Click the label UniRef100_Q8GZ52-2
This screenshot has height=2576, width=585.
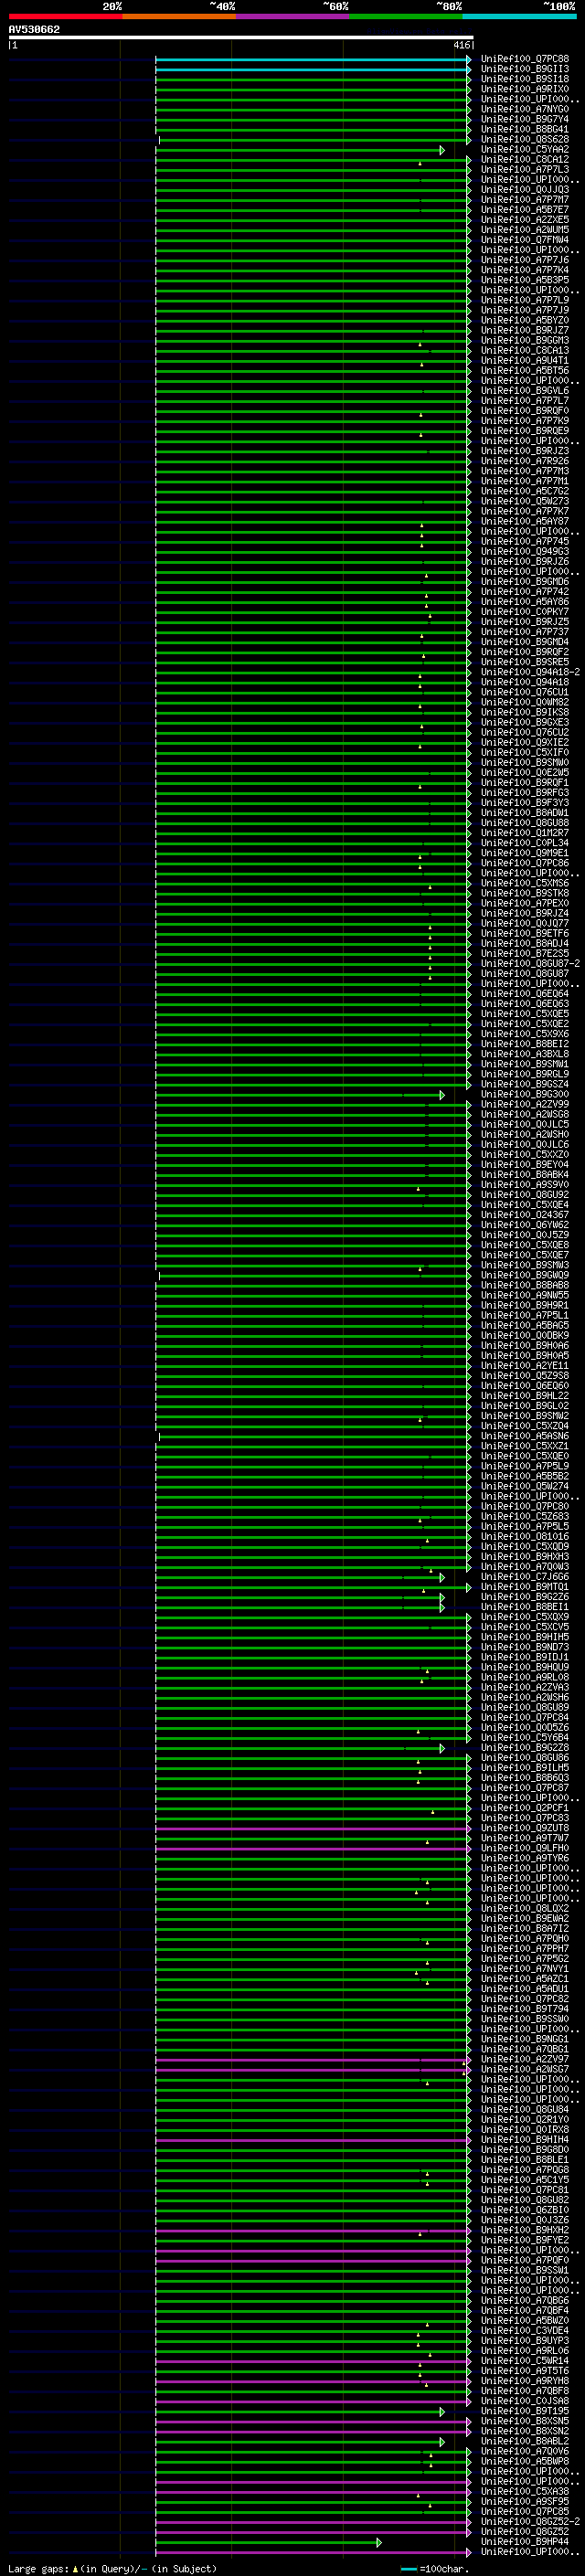click(530, 2520)
